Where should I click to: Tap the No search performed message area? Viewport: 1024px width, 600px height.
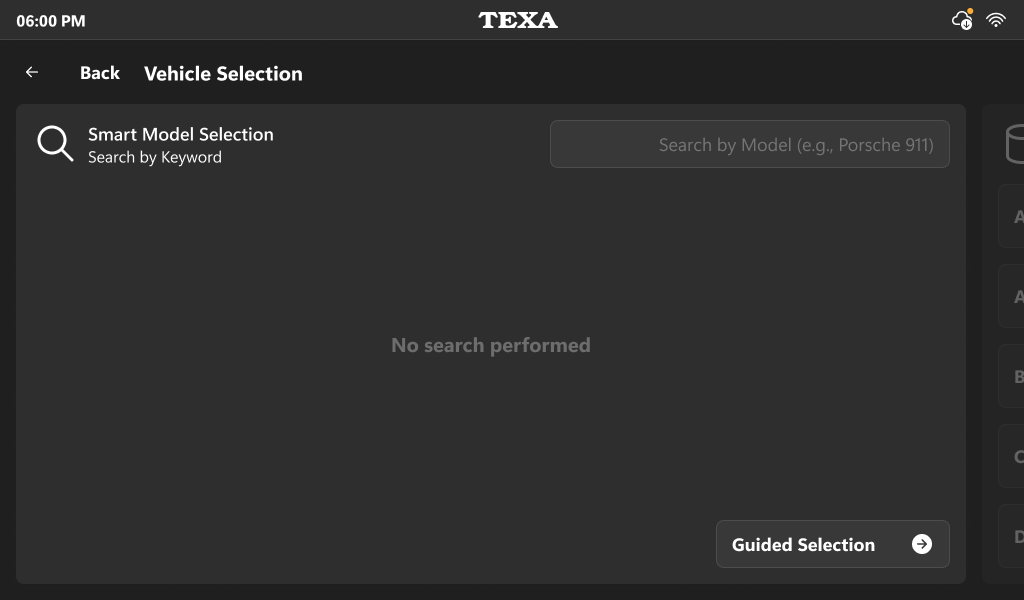pyautogui.click(x=490, y=345)
